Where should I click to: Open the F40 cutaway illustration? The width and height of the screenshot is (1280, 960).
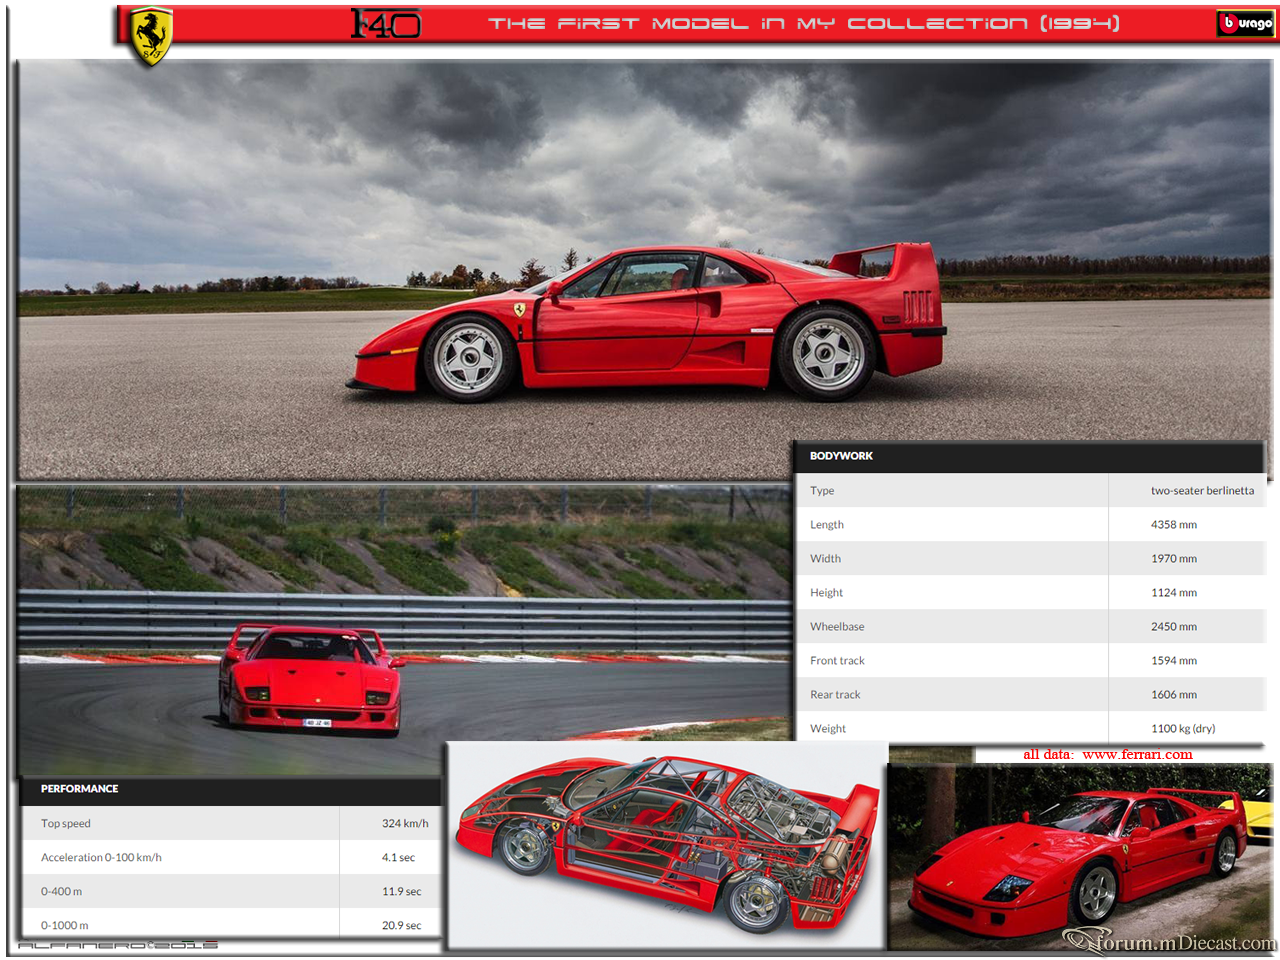click(x=666, y=845)
